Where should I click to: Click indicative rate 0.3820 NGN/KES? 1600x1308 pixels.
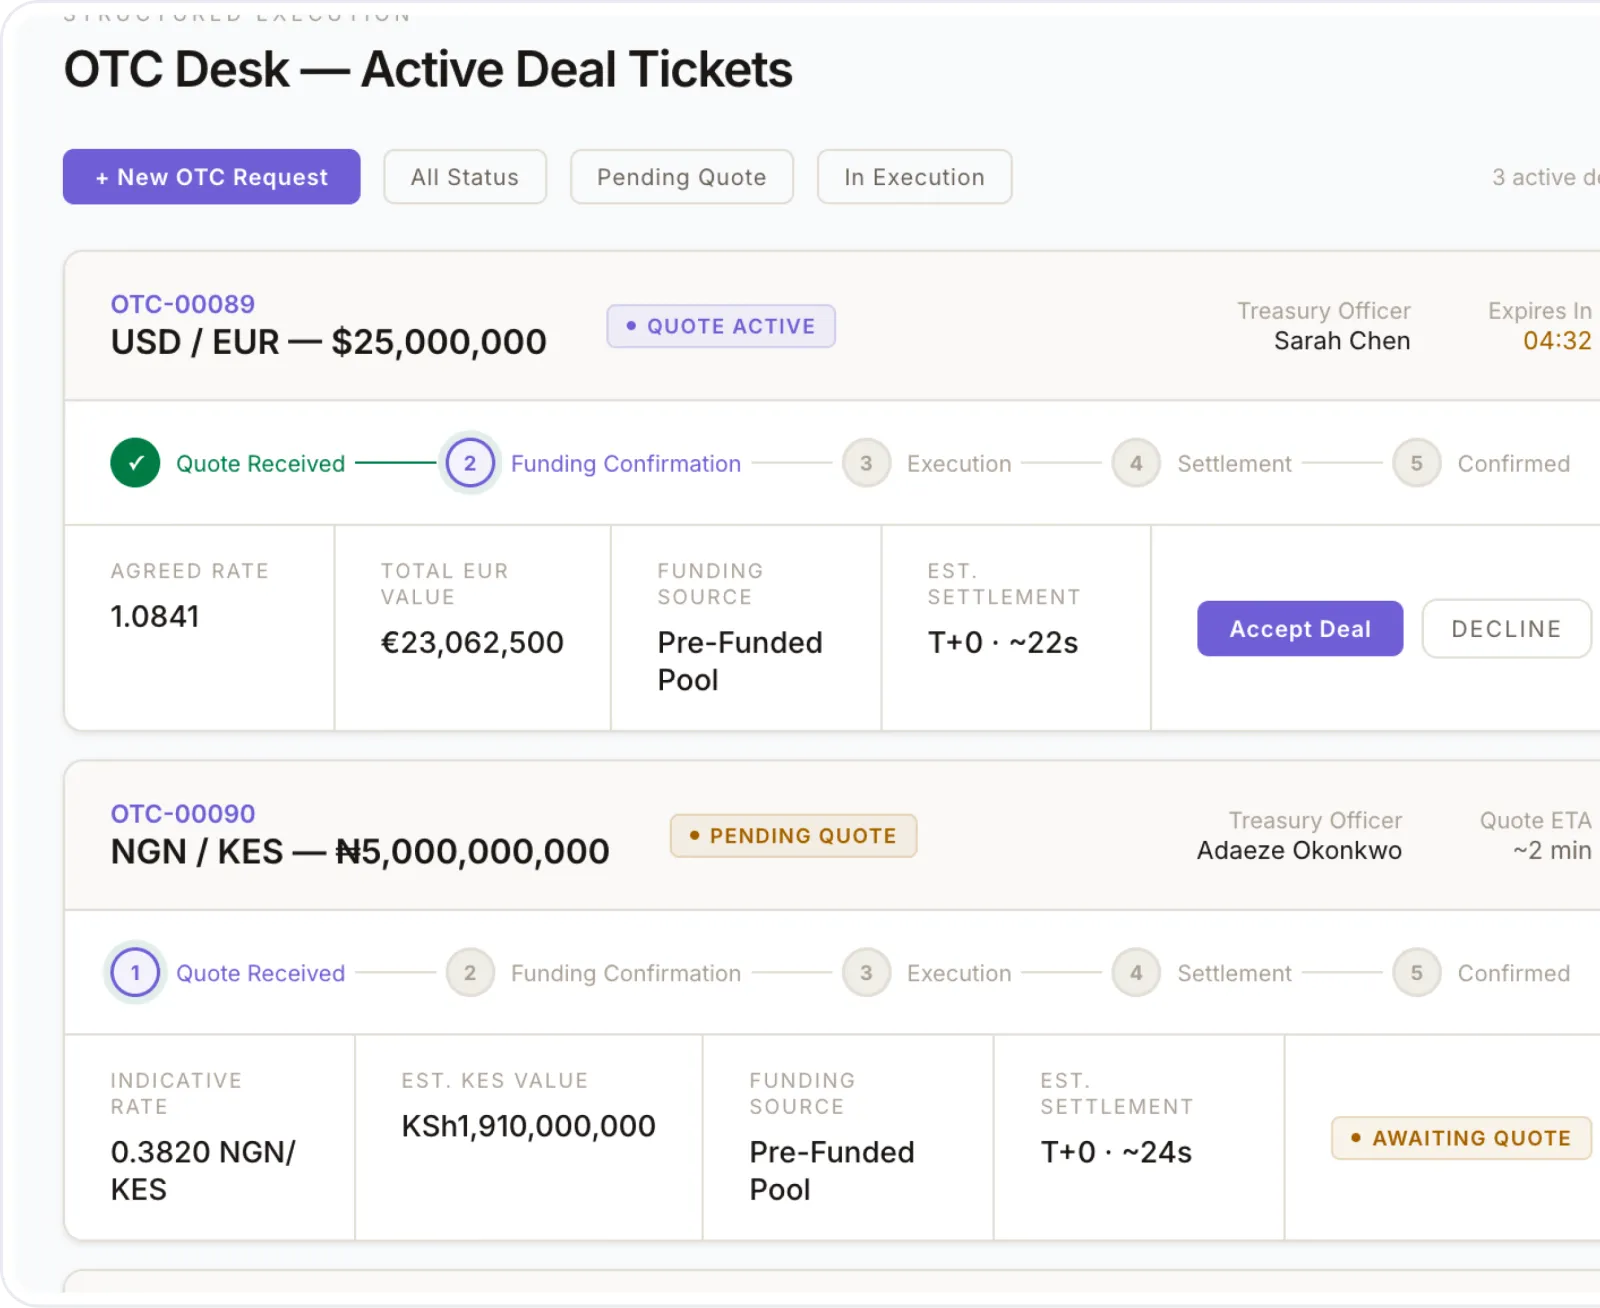pyautogui.click(x=203, y=1171)
